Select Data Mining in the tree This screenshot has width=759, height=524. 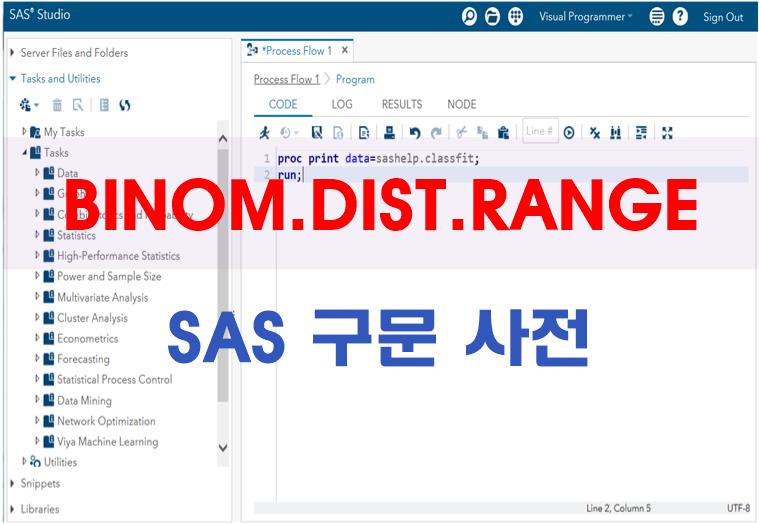tap(84, 401)
